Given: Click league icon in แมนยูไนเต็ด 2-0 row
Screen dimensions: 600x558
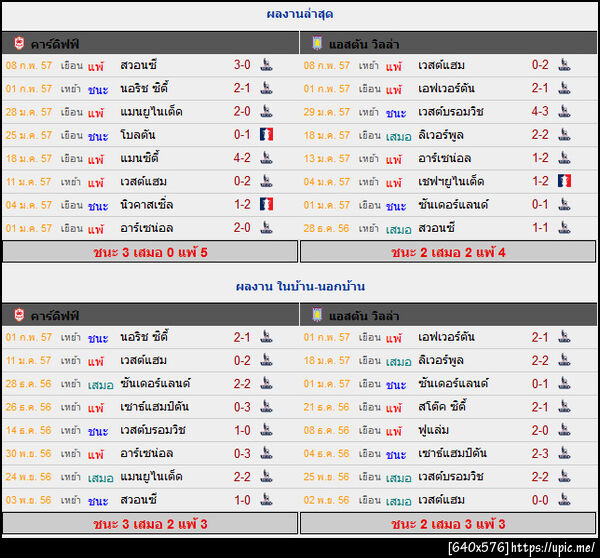Looking at the screenshot, I should (x=266, y=111).
